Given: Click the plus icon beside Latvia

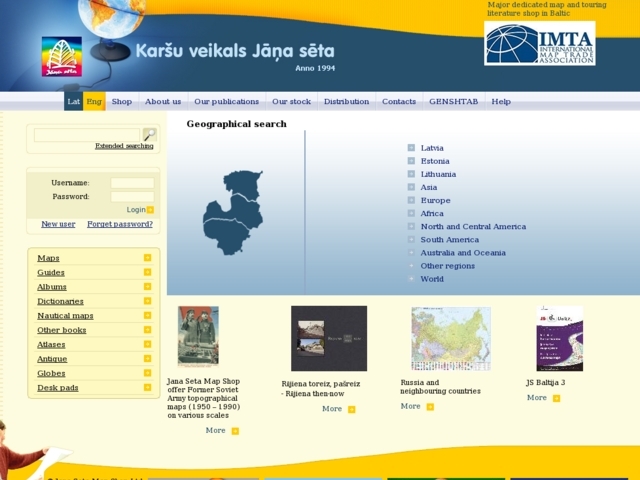Looking at the screenshot, I should 411,148.
